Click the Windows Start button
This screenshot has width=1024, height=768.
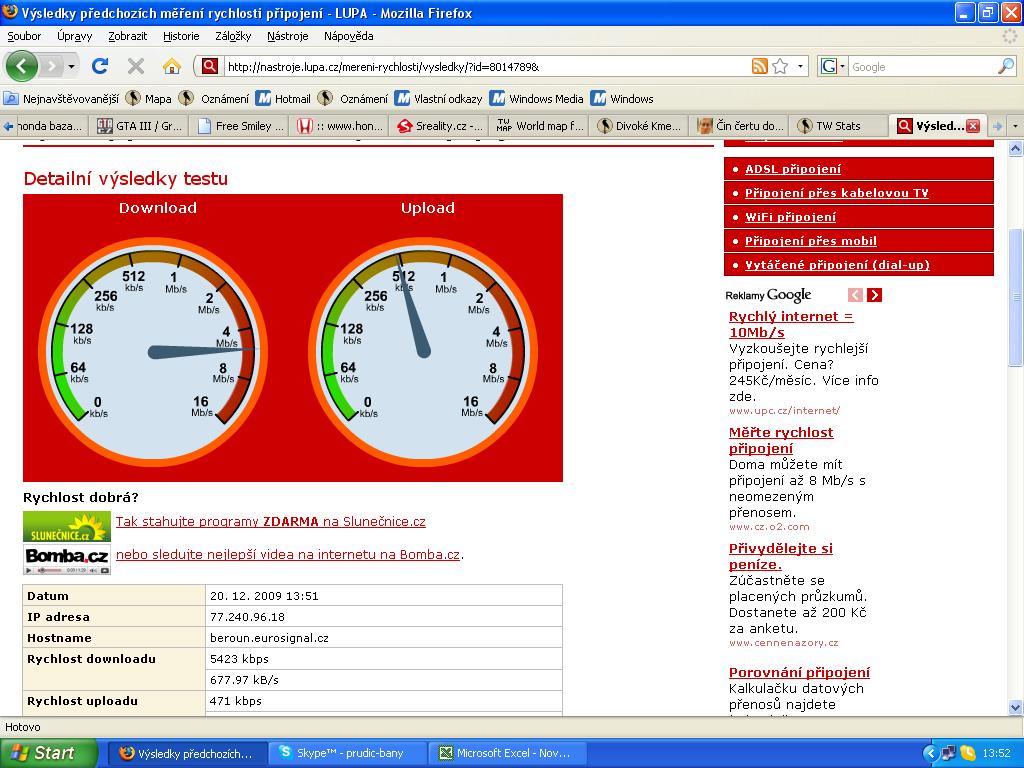pos(48,753)
